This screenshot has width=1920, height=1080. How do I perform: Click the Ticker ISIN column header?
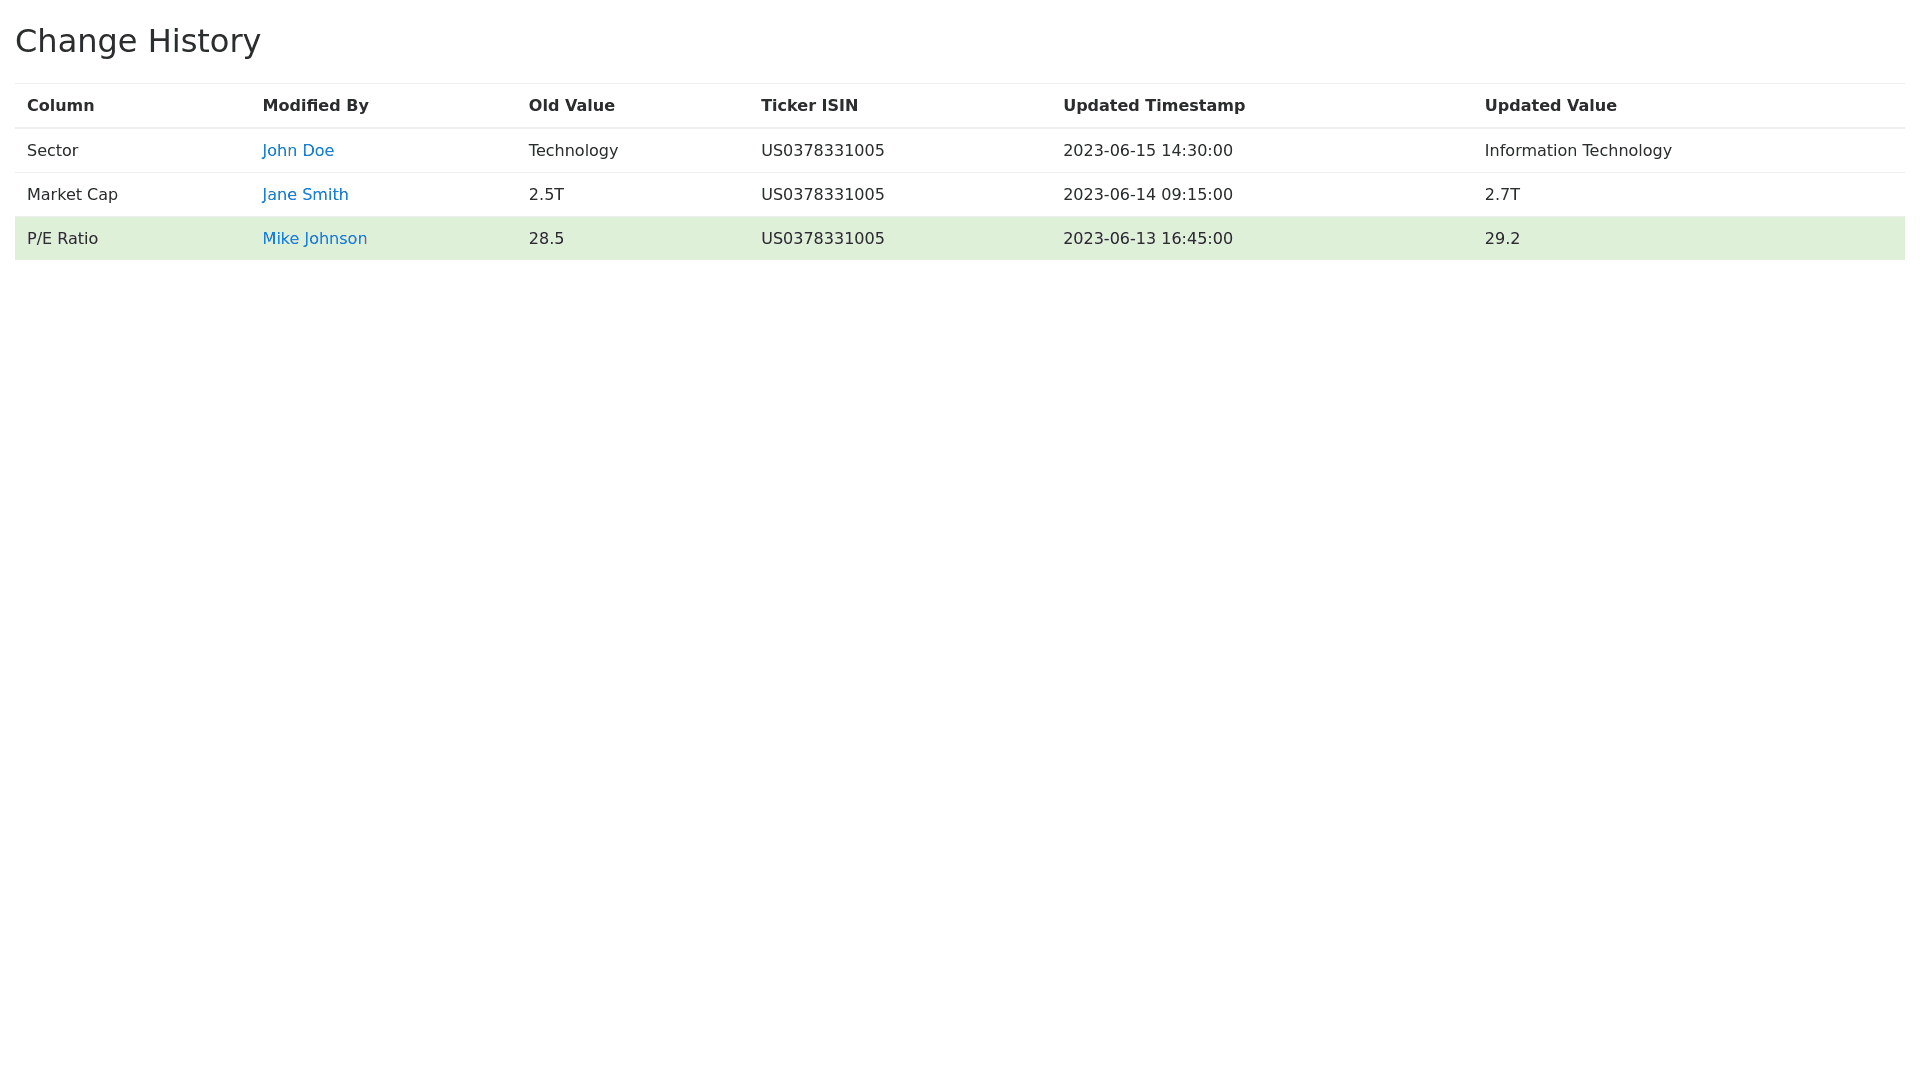(809, 106)
